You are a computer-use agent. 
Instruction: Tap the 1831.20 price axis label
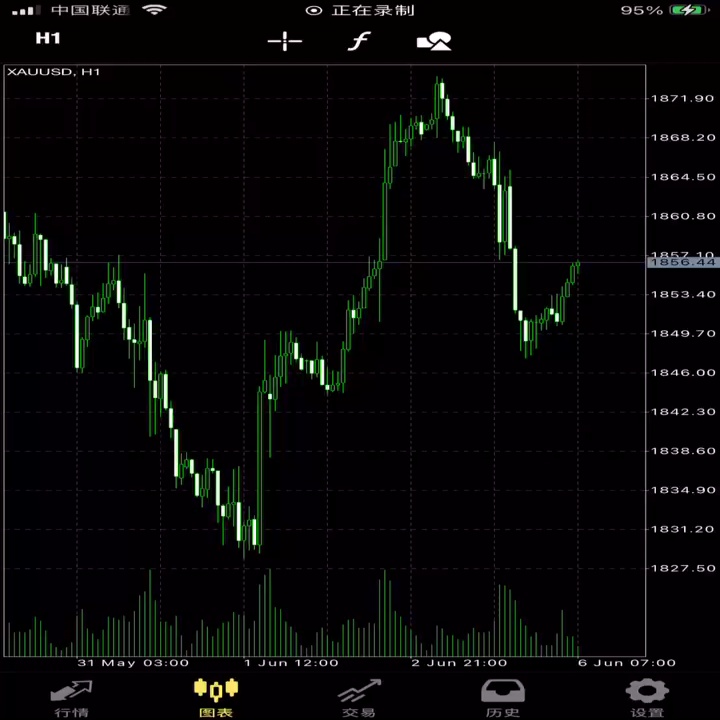click(683, 529)
